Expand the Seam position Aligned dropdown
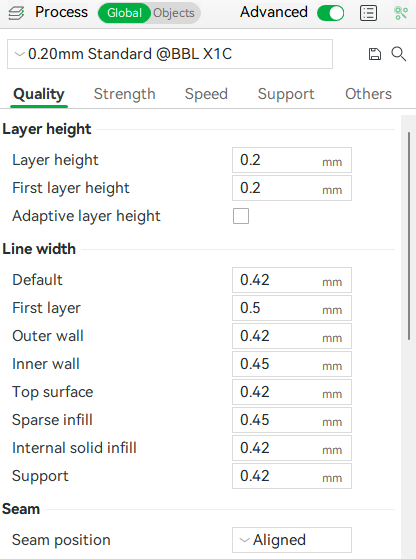 point(292,540)
